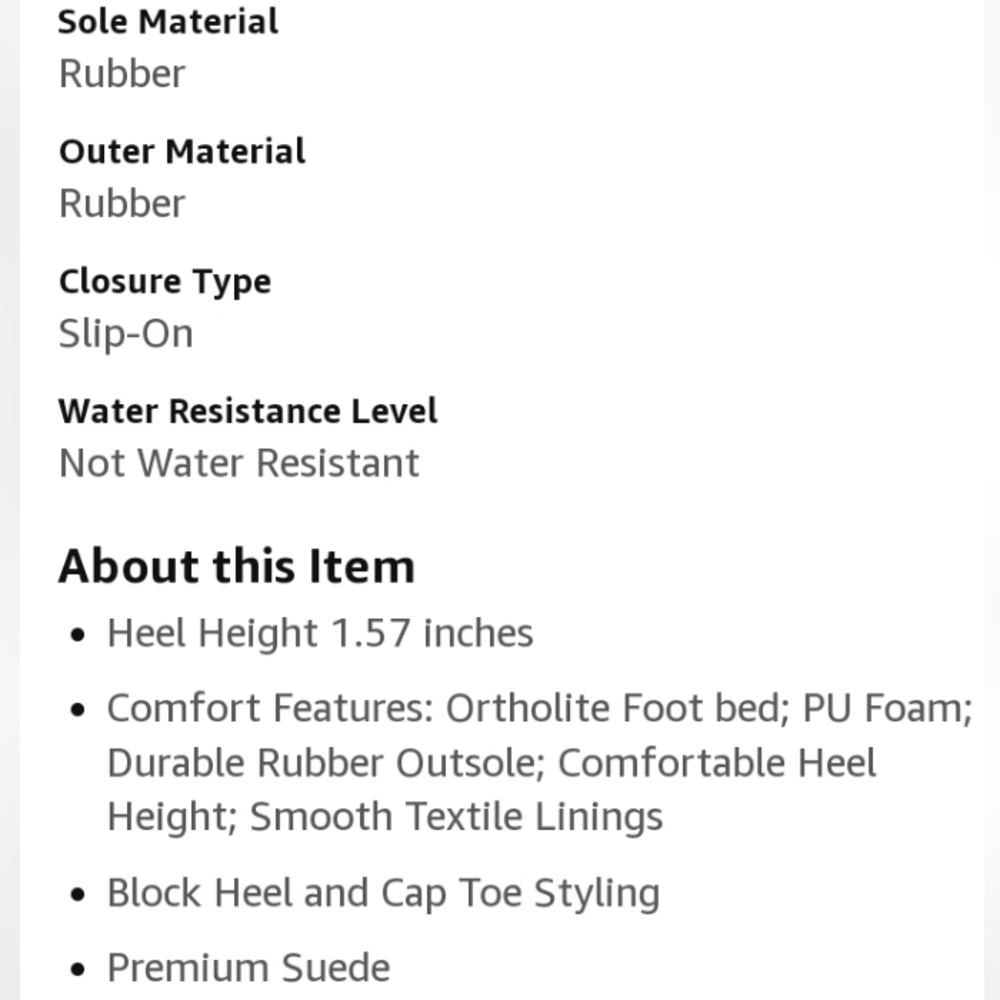Select the Premium Suede bullet text
This screenshot has width=1000, height=1000.
pyautogui.click(x=249, y=968)
